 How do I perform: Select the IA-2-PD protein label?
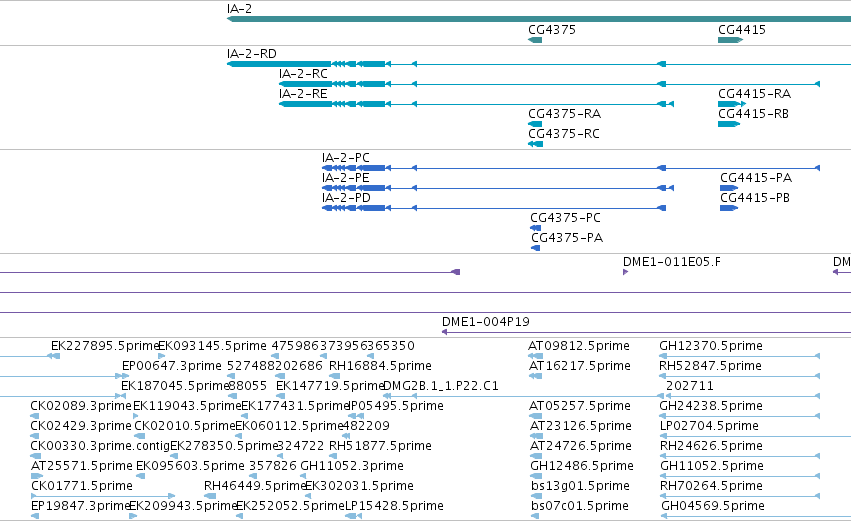[346, 198]
